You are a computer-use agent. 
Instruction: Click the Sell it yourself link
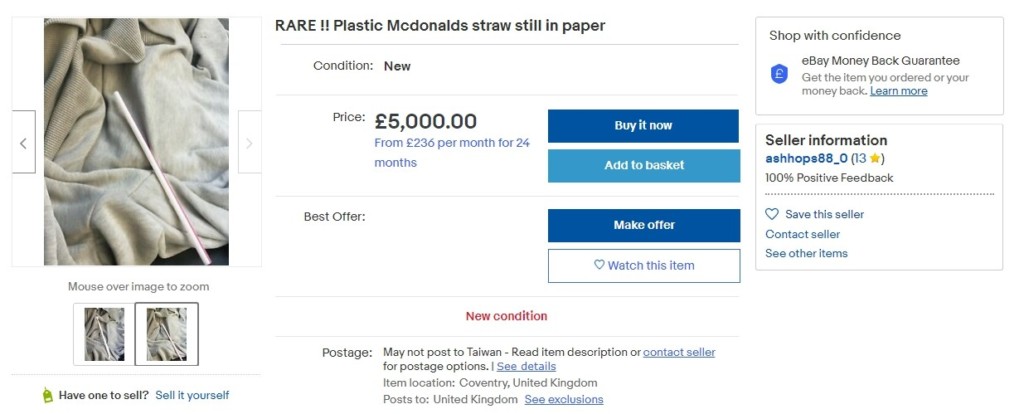pyautogui.click(x=192, y=395)
